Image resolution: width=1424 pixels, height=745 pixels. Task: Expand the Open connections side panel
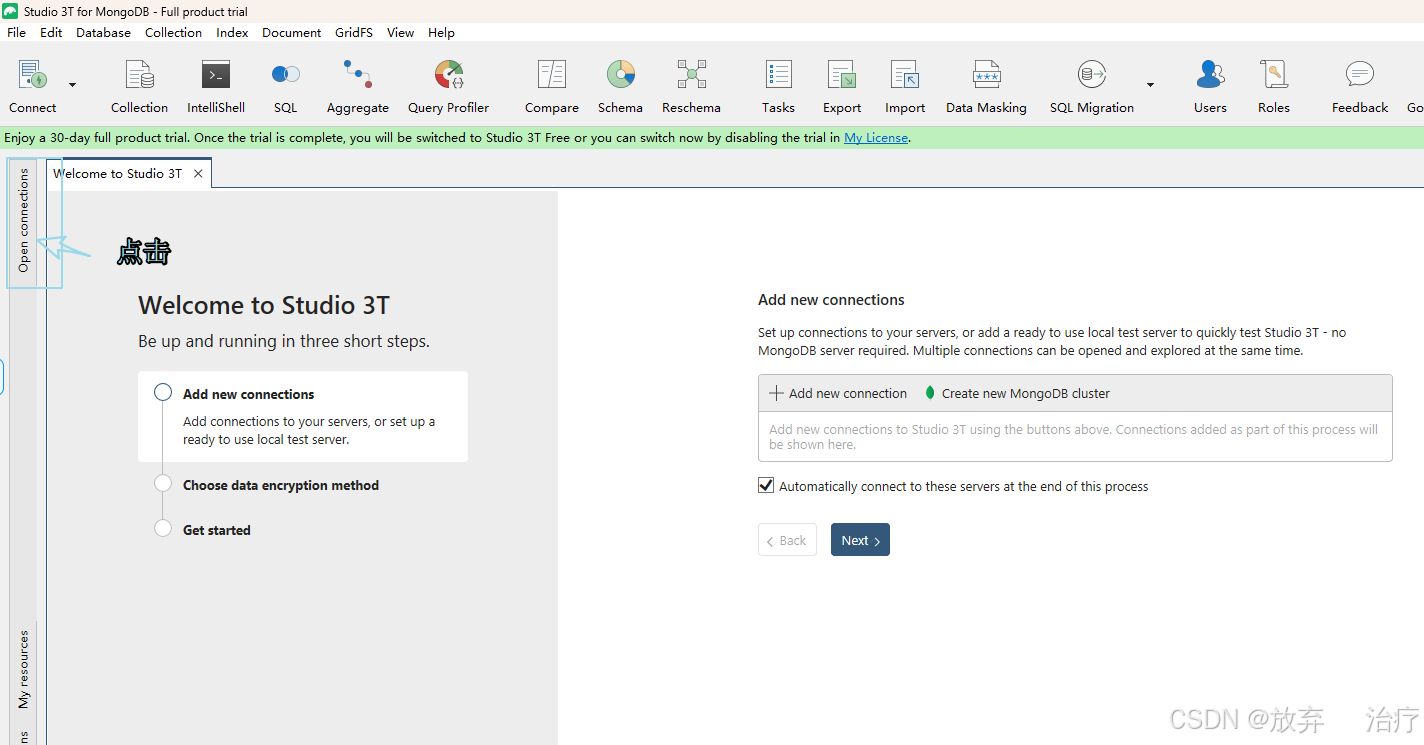(x=24, y=219)
